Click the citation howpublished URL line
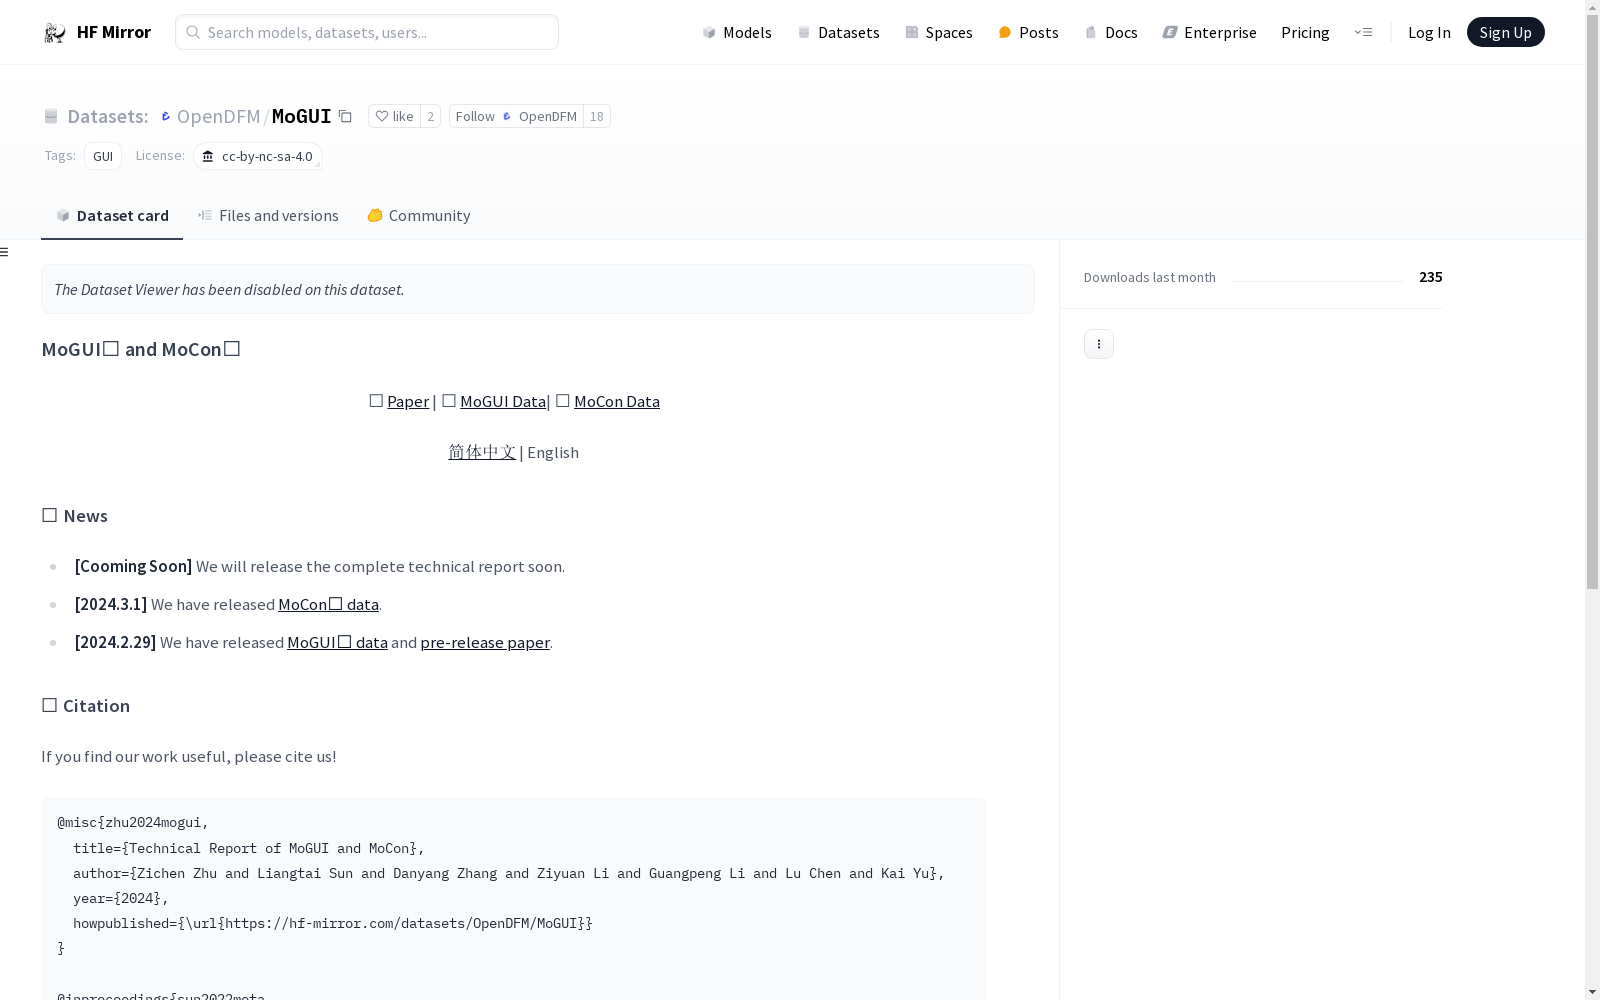Viewport: 1600px width, 1000px height. pyautogui.click(x=333, y=923)
